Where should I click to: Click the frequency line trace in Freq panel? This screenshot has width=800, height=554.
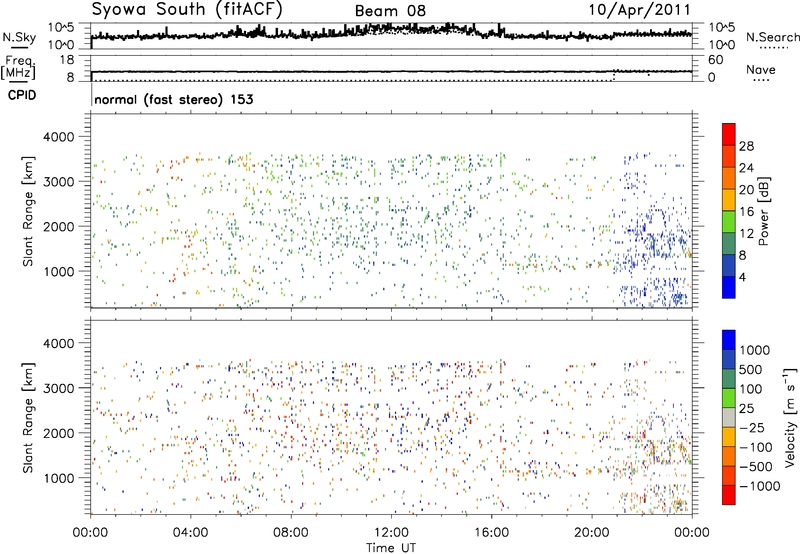click(392, 71)
